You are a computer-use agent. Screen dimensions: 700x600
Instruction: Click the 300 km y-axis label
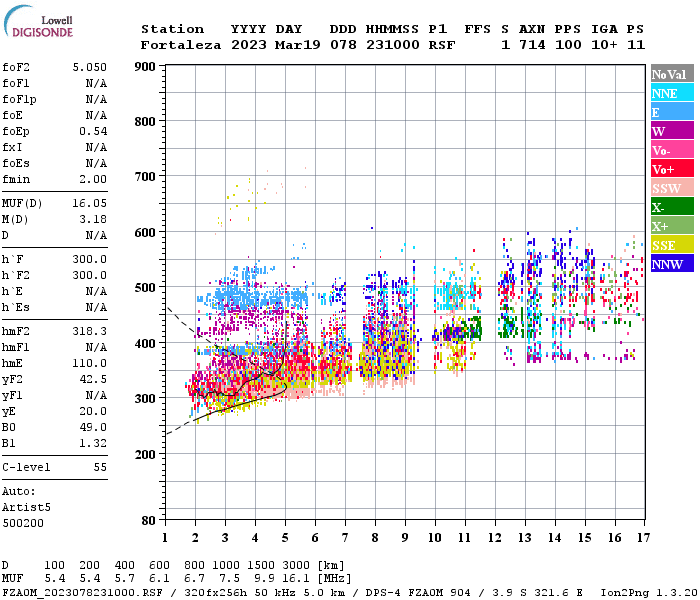tap(145, 399)
